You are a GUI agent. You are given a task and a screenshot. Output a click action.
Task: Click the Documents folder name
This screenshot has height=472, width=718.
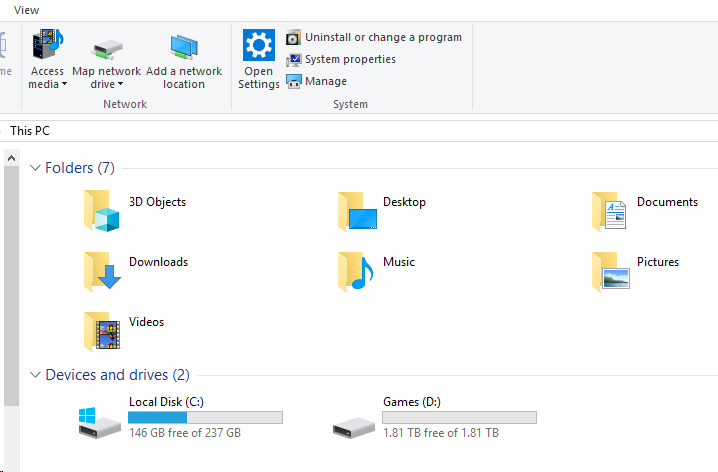pos(667,202)
